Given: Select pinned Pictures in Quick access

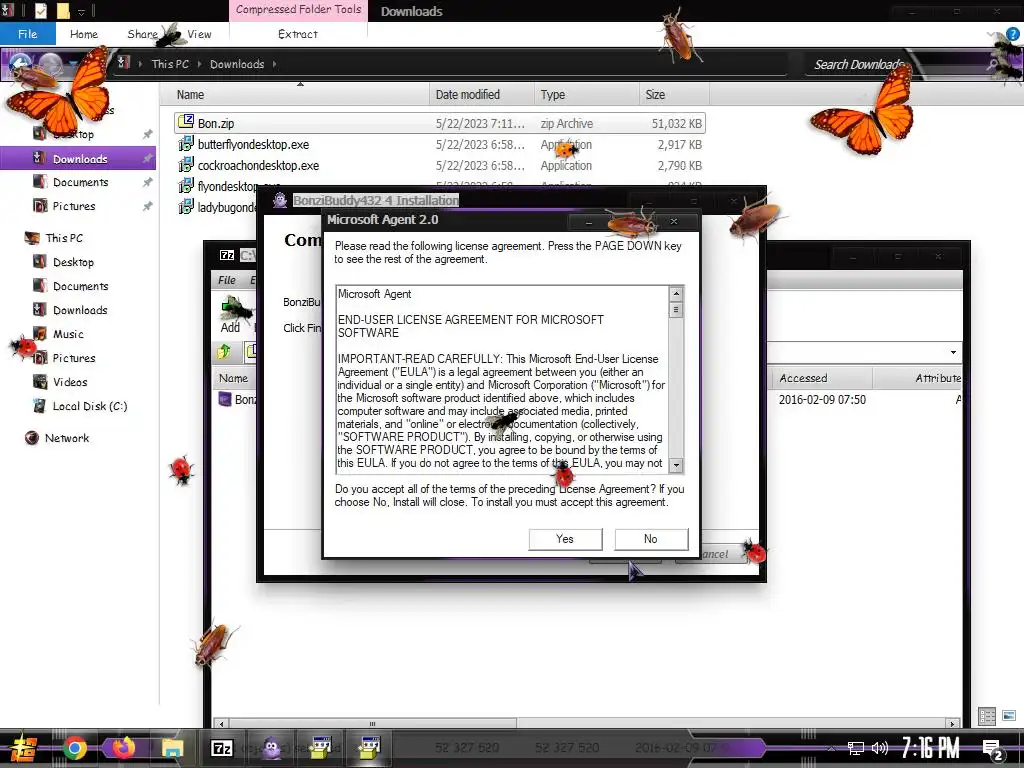Looking at the screenshot, I should (74, 206).
